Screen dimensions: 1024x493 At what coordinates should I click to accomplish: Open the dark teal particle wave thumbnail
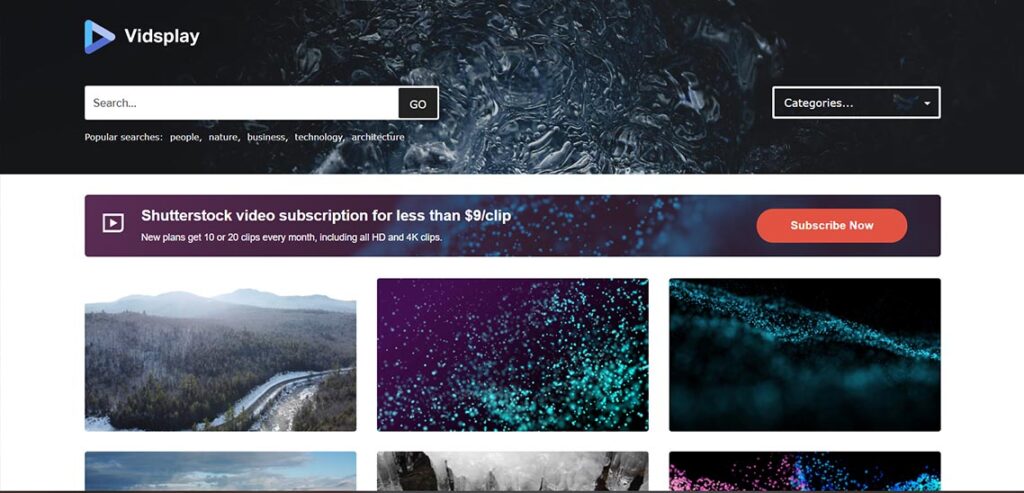coord(805,355)
